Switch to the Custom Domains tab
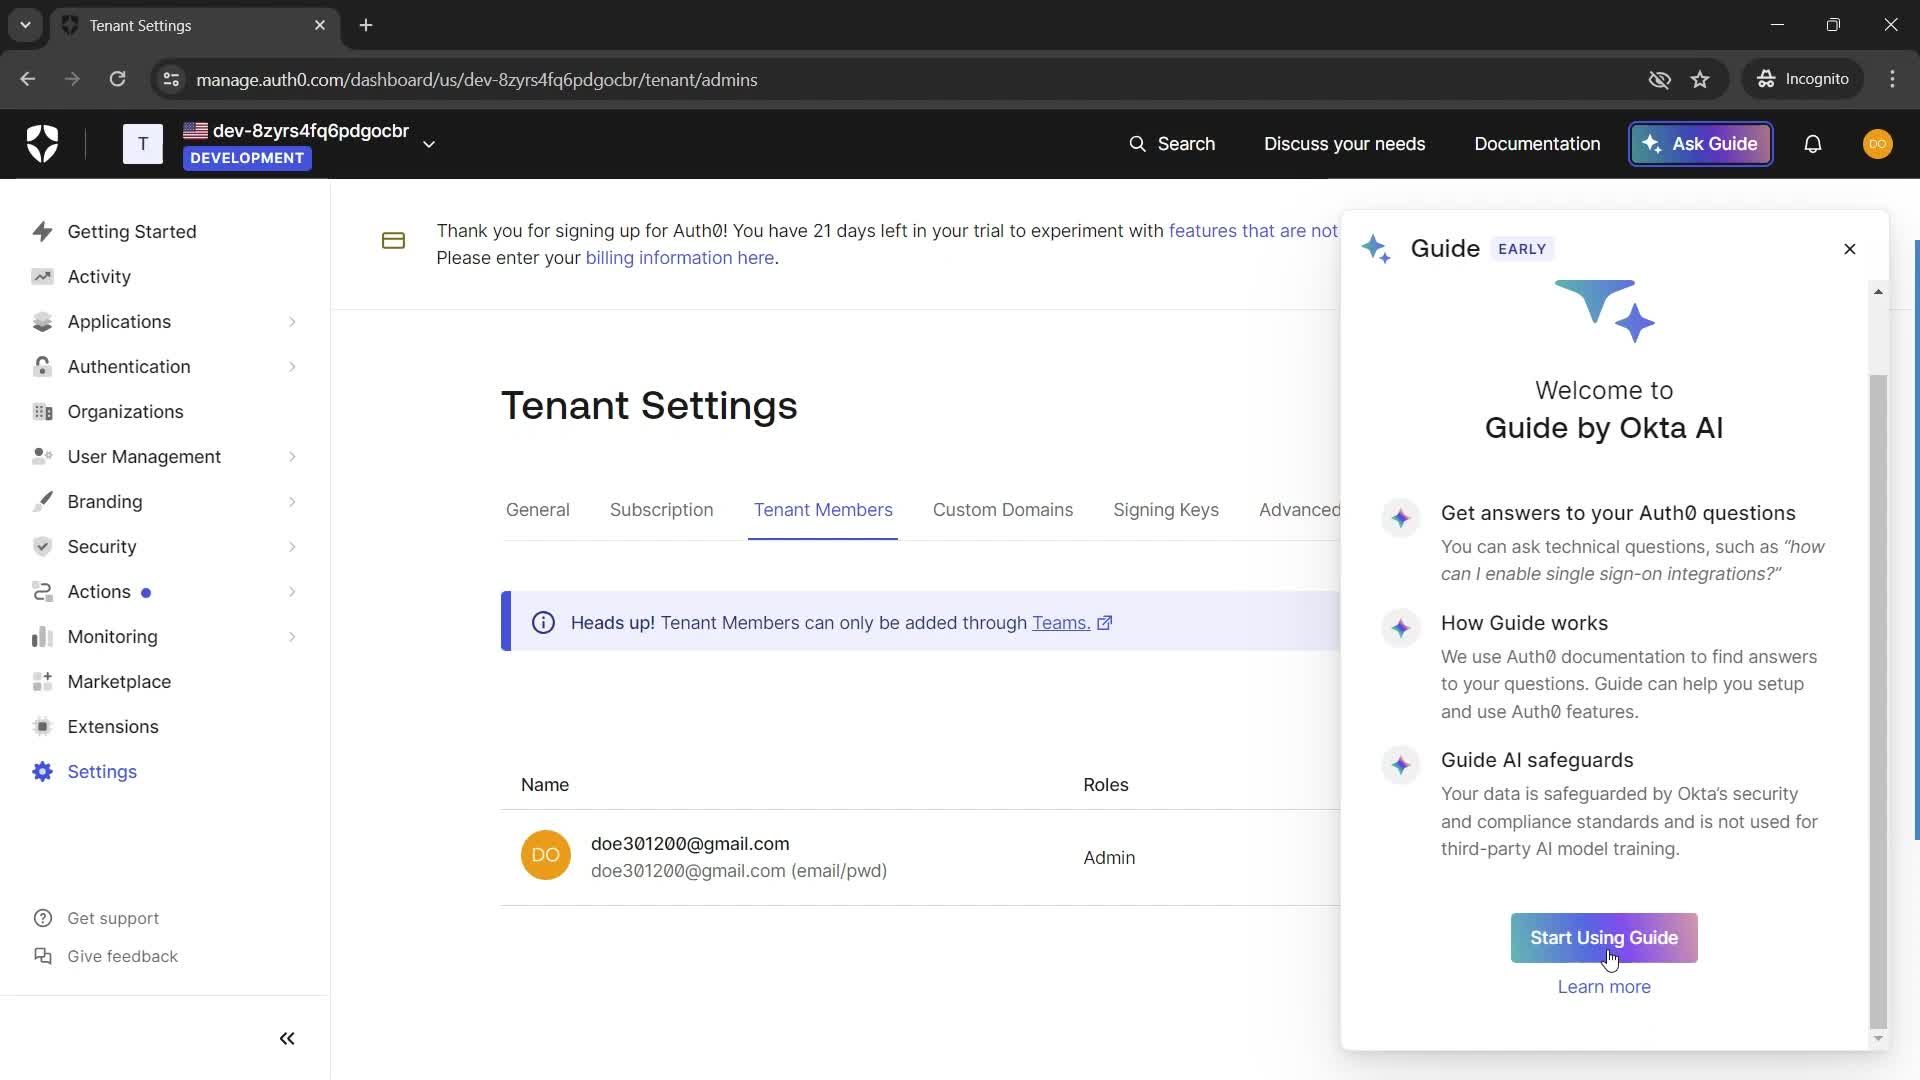The width and height of the screenshot is (1920, 1080). 1002,510
